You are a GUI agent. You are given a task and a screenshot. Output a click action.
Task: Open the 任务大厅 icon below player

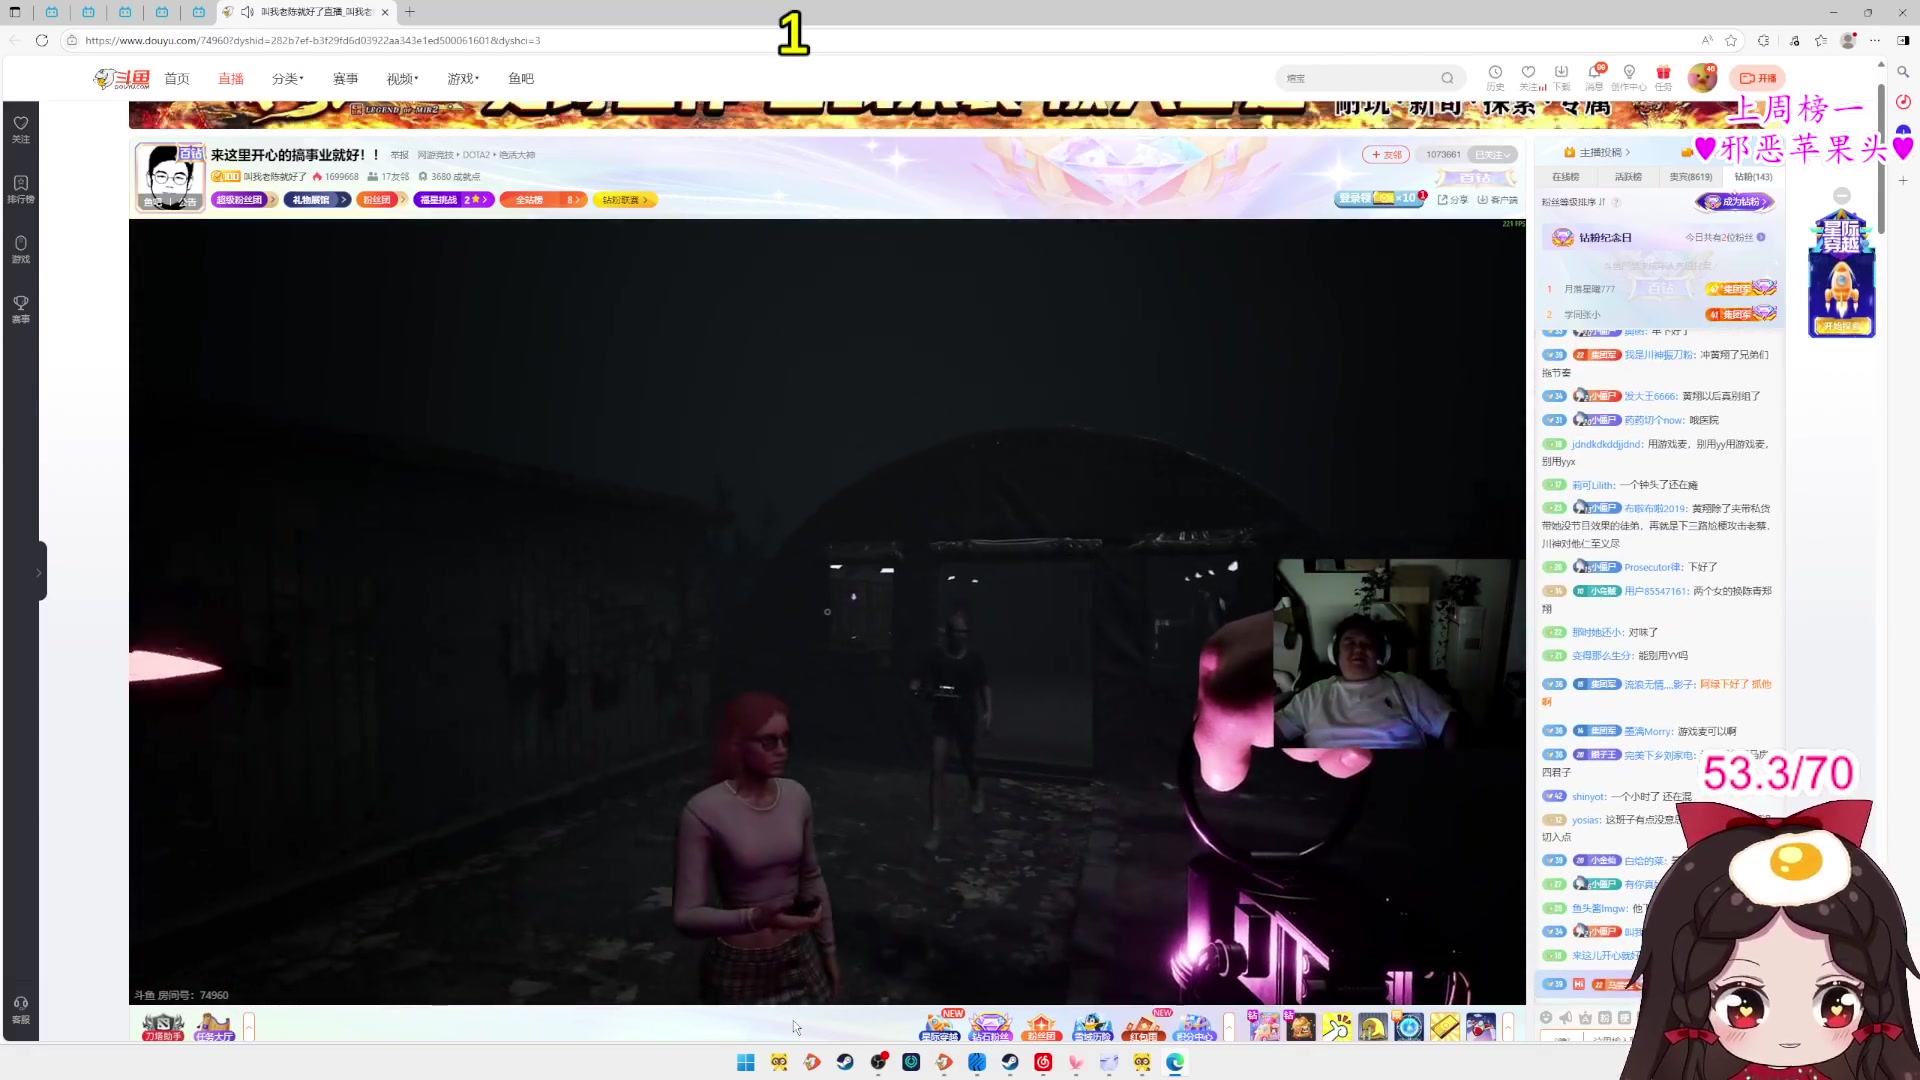coord(214,1026)
